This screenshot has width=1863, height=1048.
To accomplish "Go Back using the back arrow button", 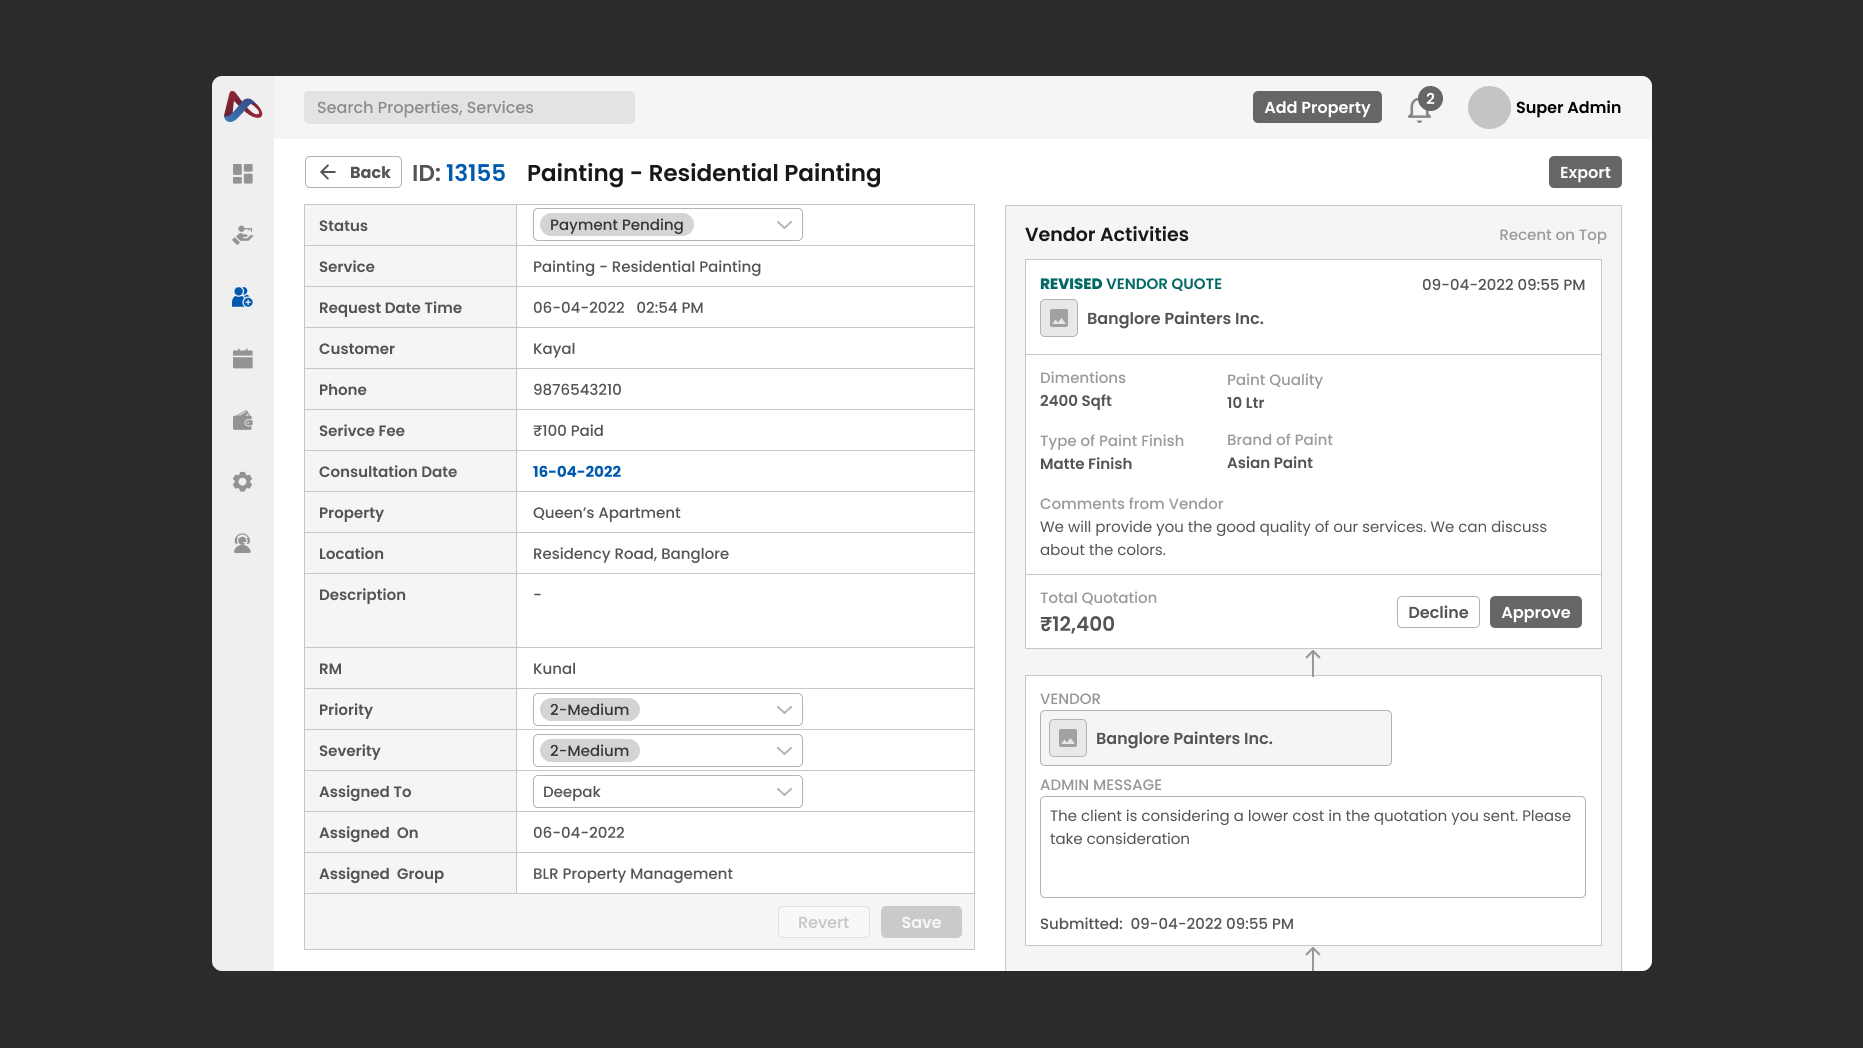I will pos(352,171).
